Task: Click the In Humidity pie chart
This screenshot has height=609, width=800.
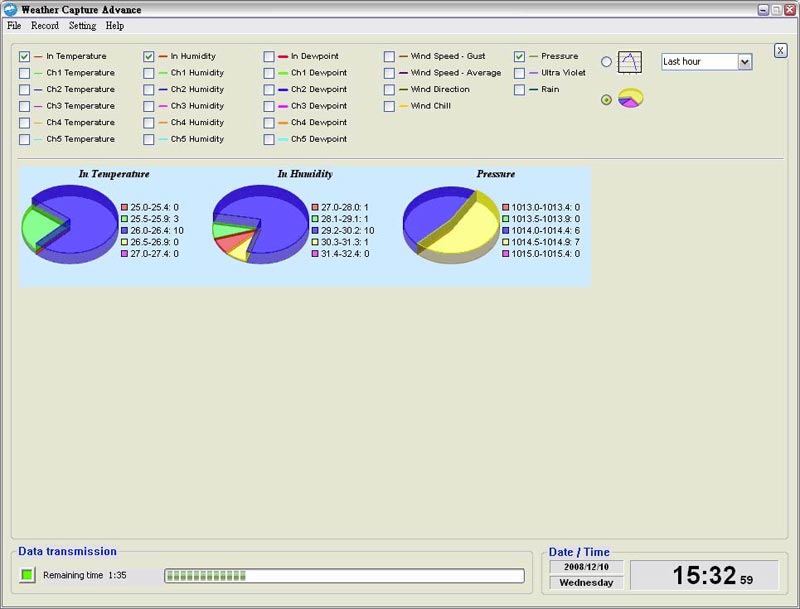Action: click(x=260, y=224)
